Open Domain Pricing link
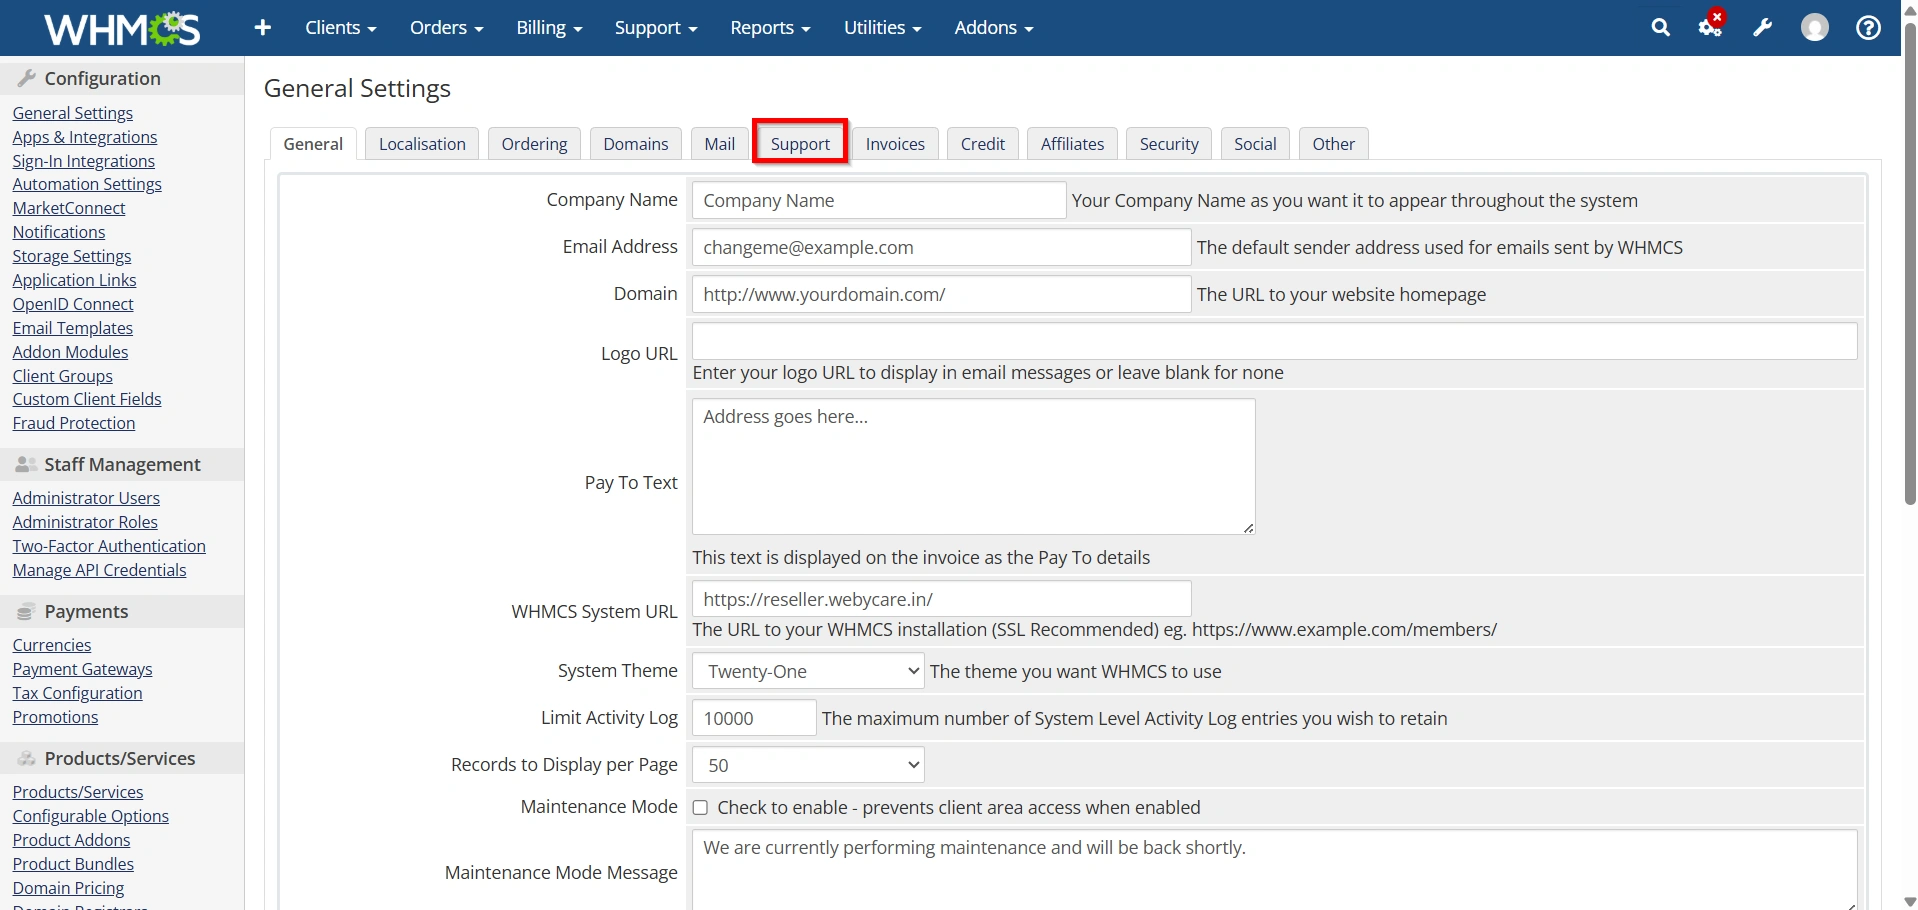Image resolution: width=1918 pixels, height=910 pixels. 69,888
